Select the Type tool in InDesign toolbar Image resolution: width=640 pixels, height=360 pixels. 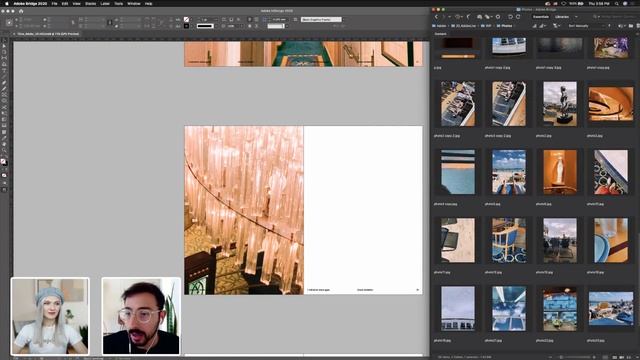4,70
